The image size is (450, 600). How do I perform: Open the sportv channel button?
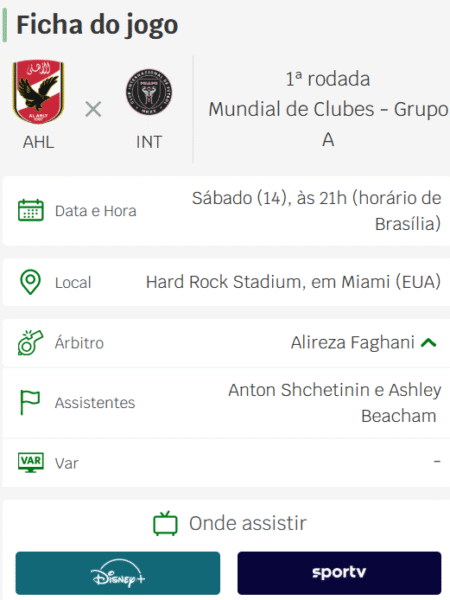[x=339, y=573]
